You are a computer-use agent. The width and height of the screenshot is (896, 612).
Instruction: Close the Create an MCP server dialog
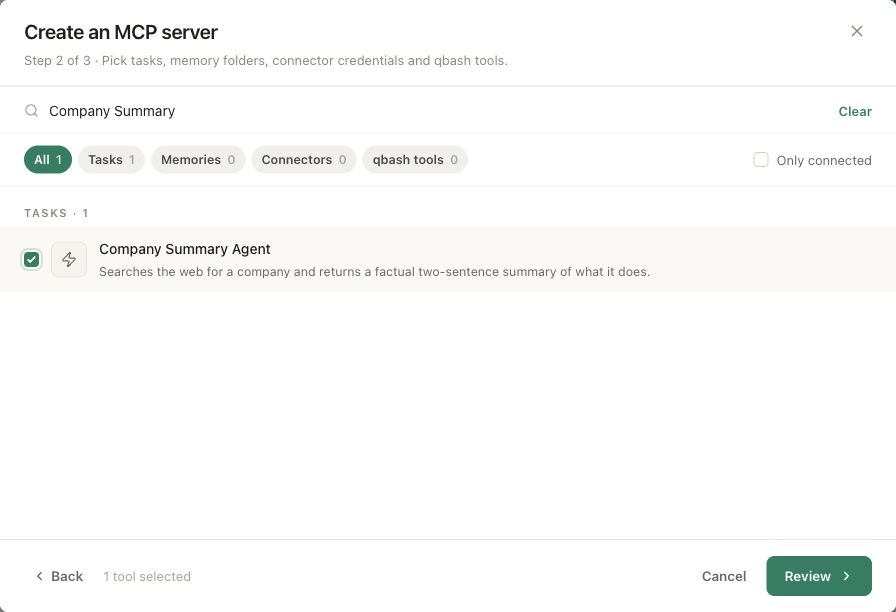(856, 31)
